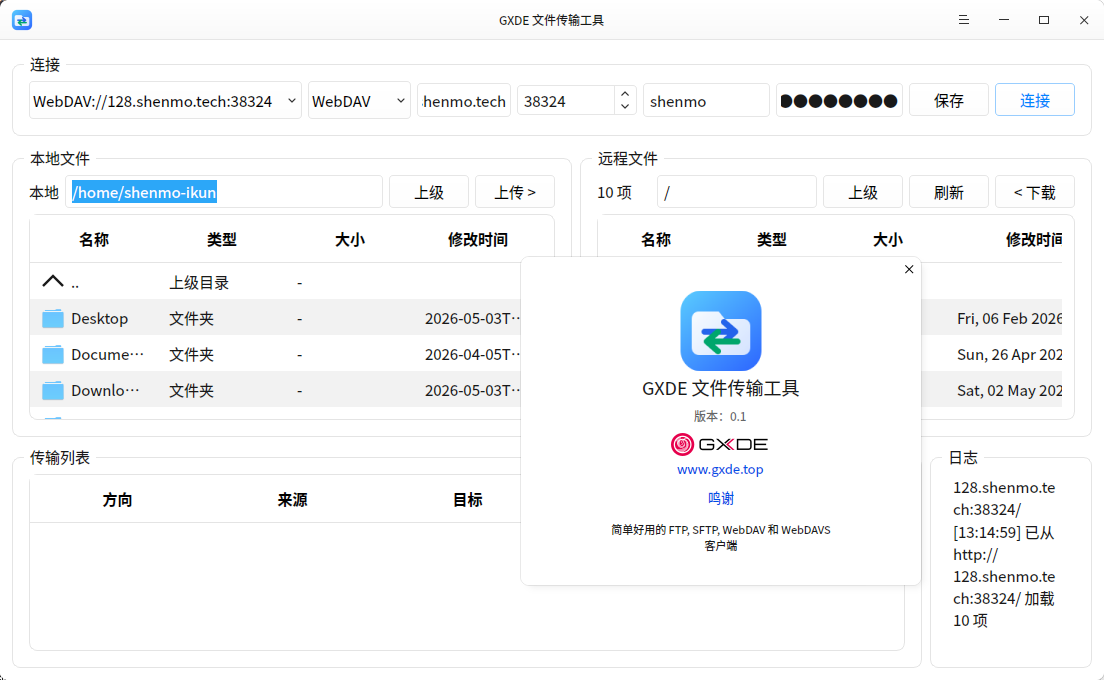Click the app icon in the title bar
The image size is (1104, 680).
[22, 20]
